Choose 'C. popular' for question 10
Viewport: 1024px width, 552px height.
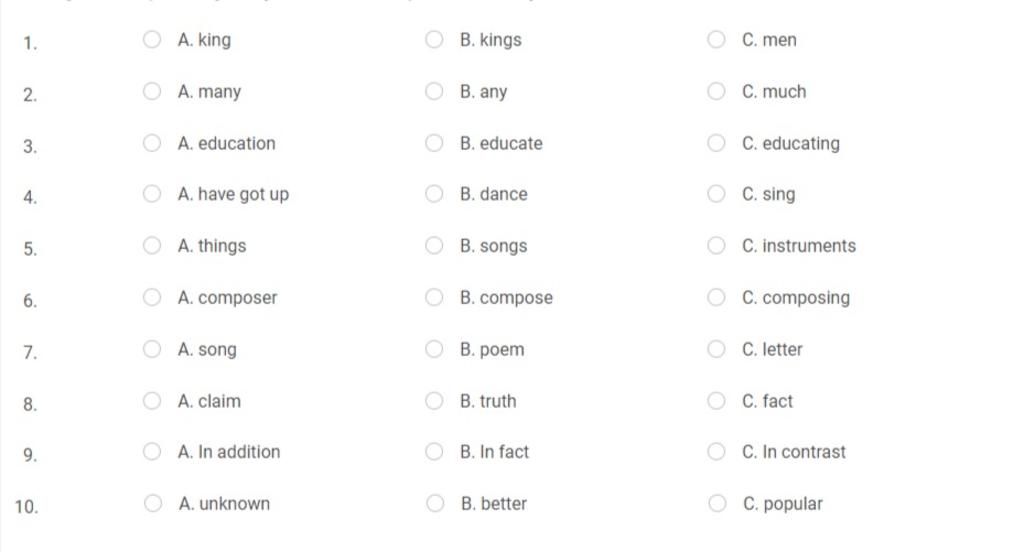coord(716,503)
